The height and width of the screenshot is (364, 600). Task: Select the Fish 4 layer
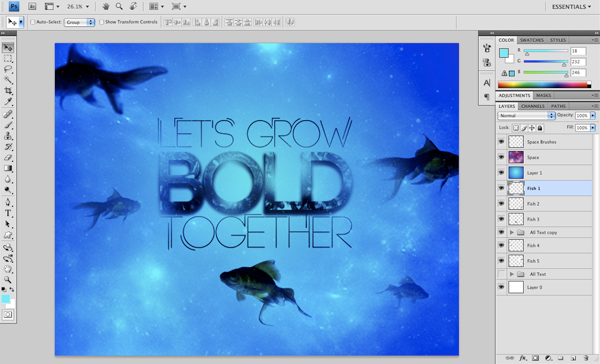pyautogui.click(x=544, y=245)
